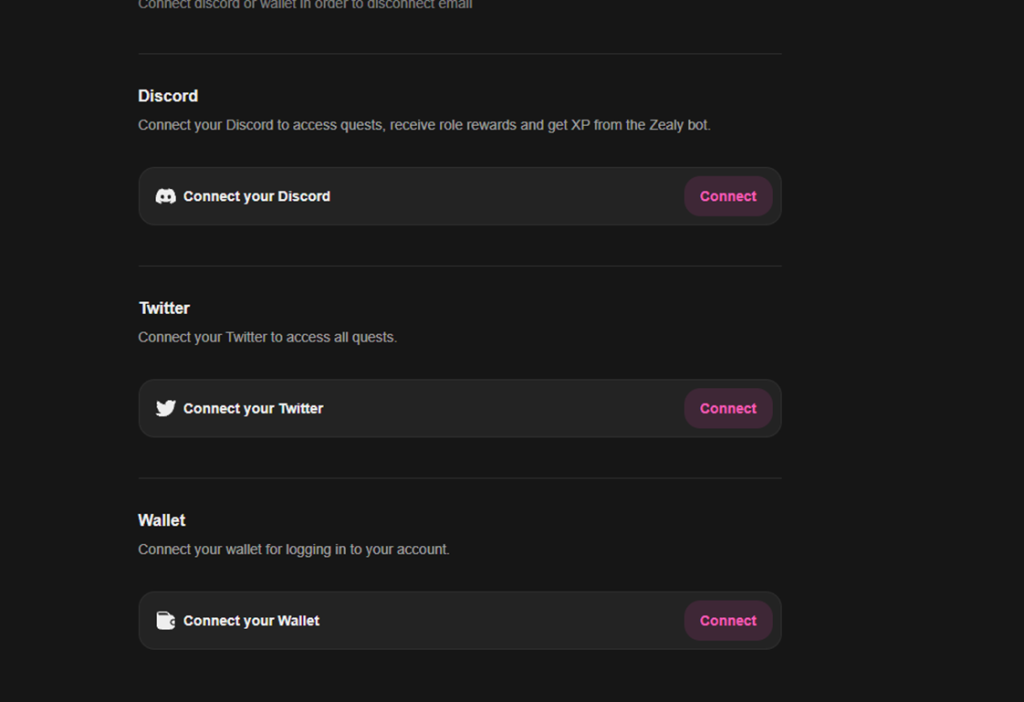Click the wallet logging in description text
Screen dimensions: 1024x702
pos(293,550)
